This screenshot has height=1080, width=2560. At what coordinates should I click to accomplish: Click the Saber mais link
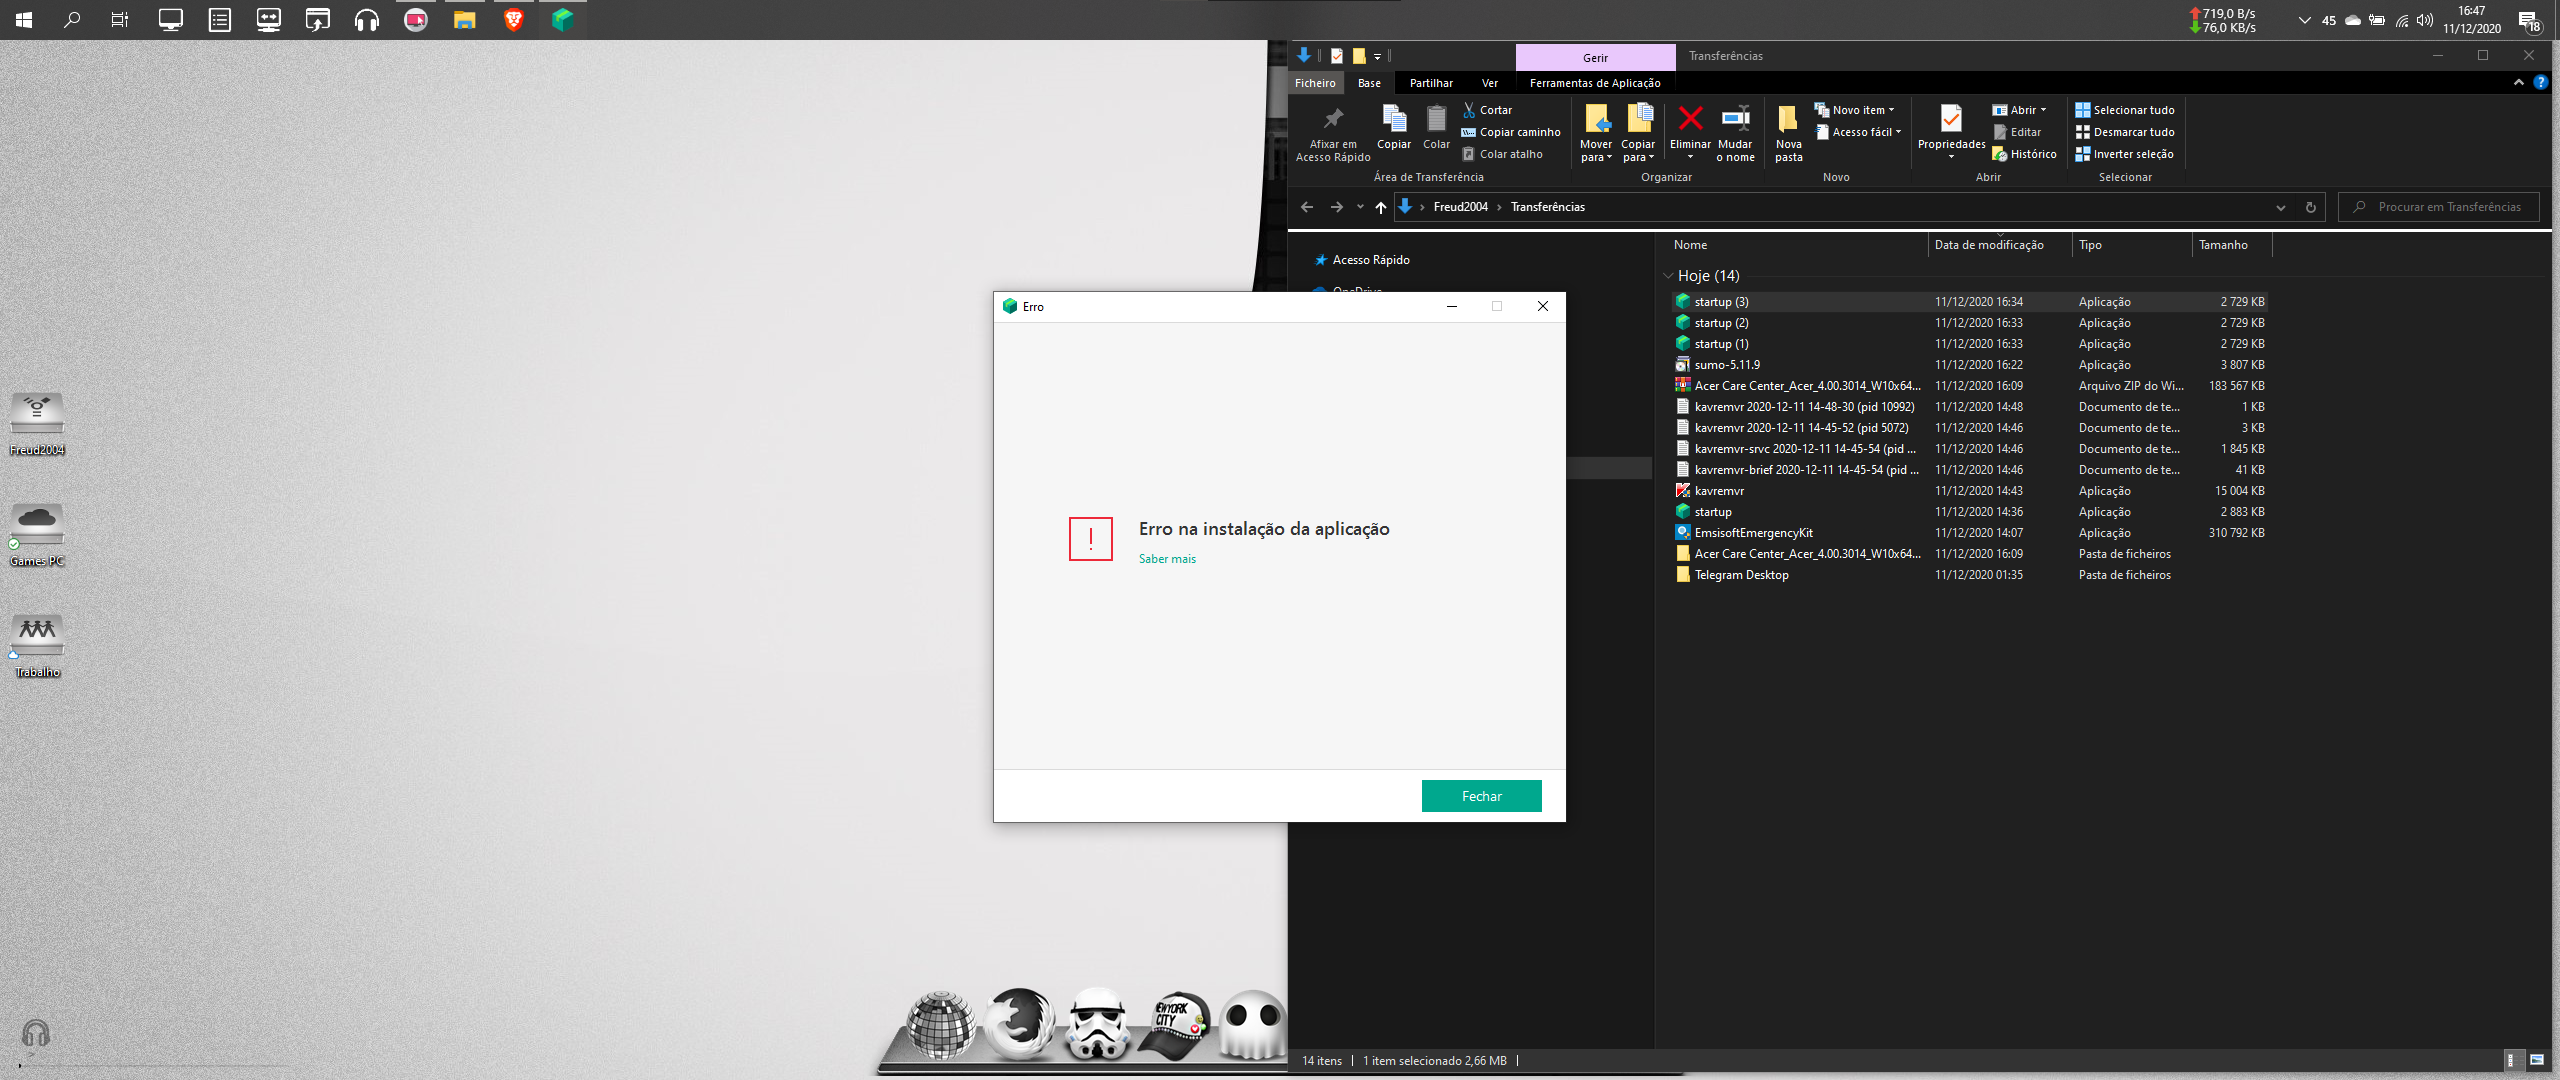click(x=1167, y=559)
